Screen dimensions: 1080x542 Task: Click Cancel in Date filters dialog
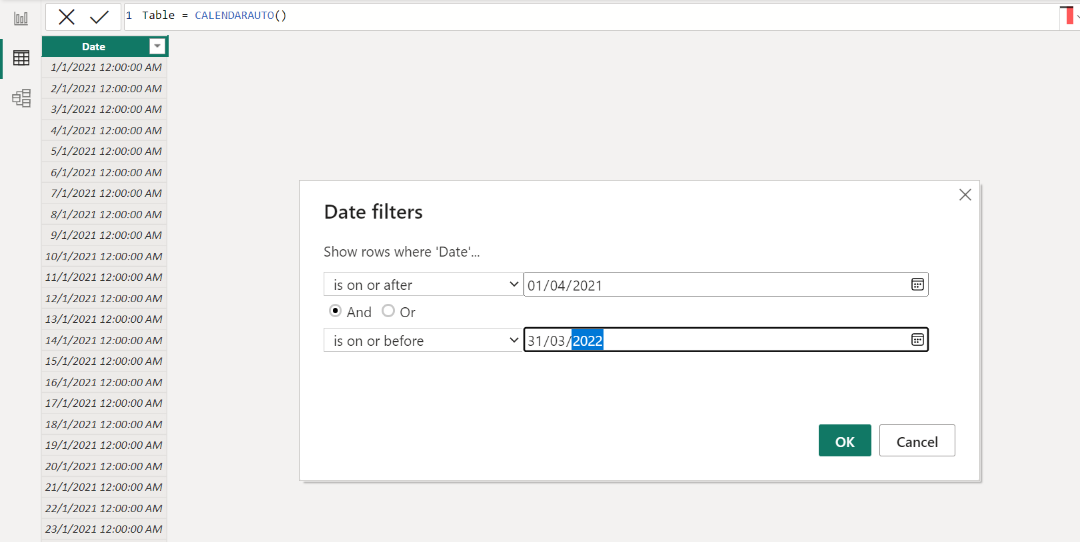[x=917, y=441]
